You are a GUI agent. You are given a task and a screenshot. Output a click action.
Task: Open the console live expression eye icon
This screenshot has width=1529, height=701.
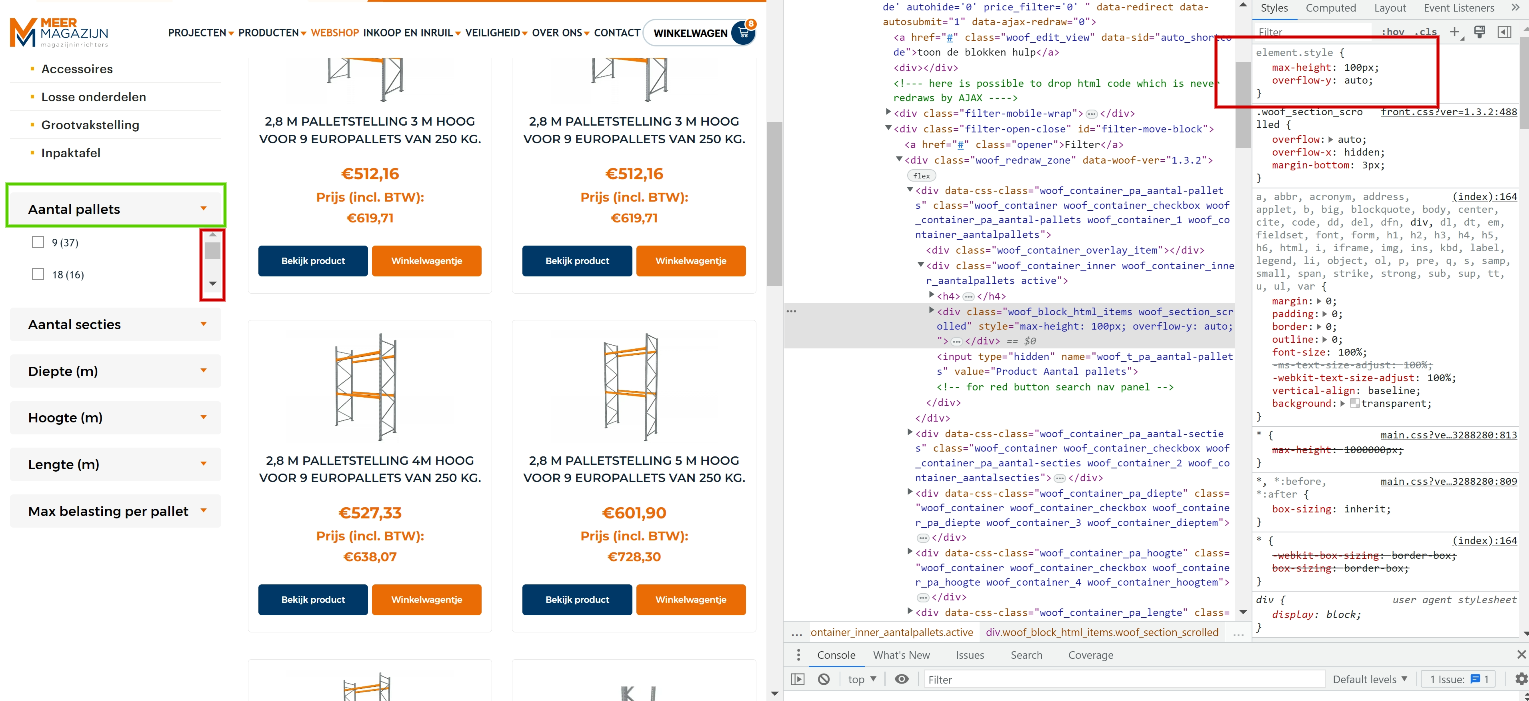(902, 679)
